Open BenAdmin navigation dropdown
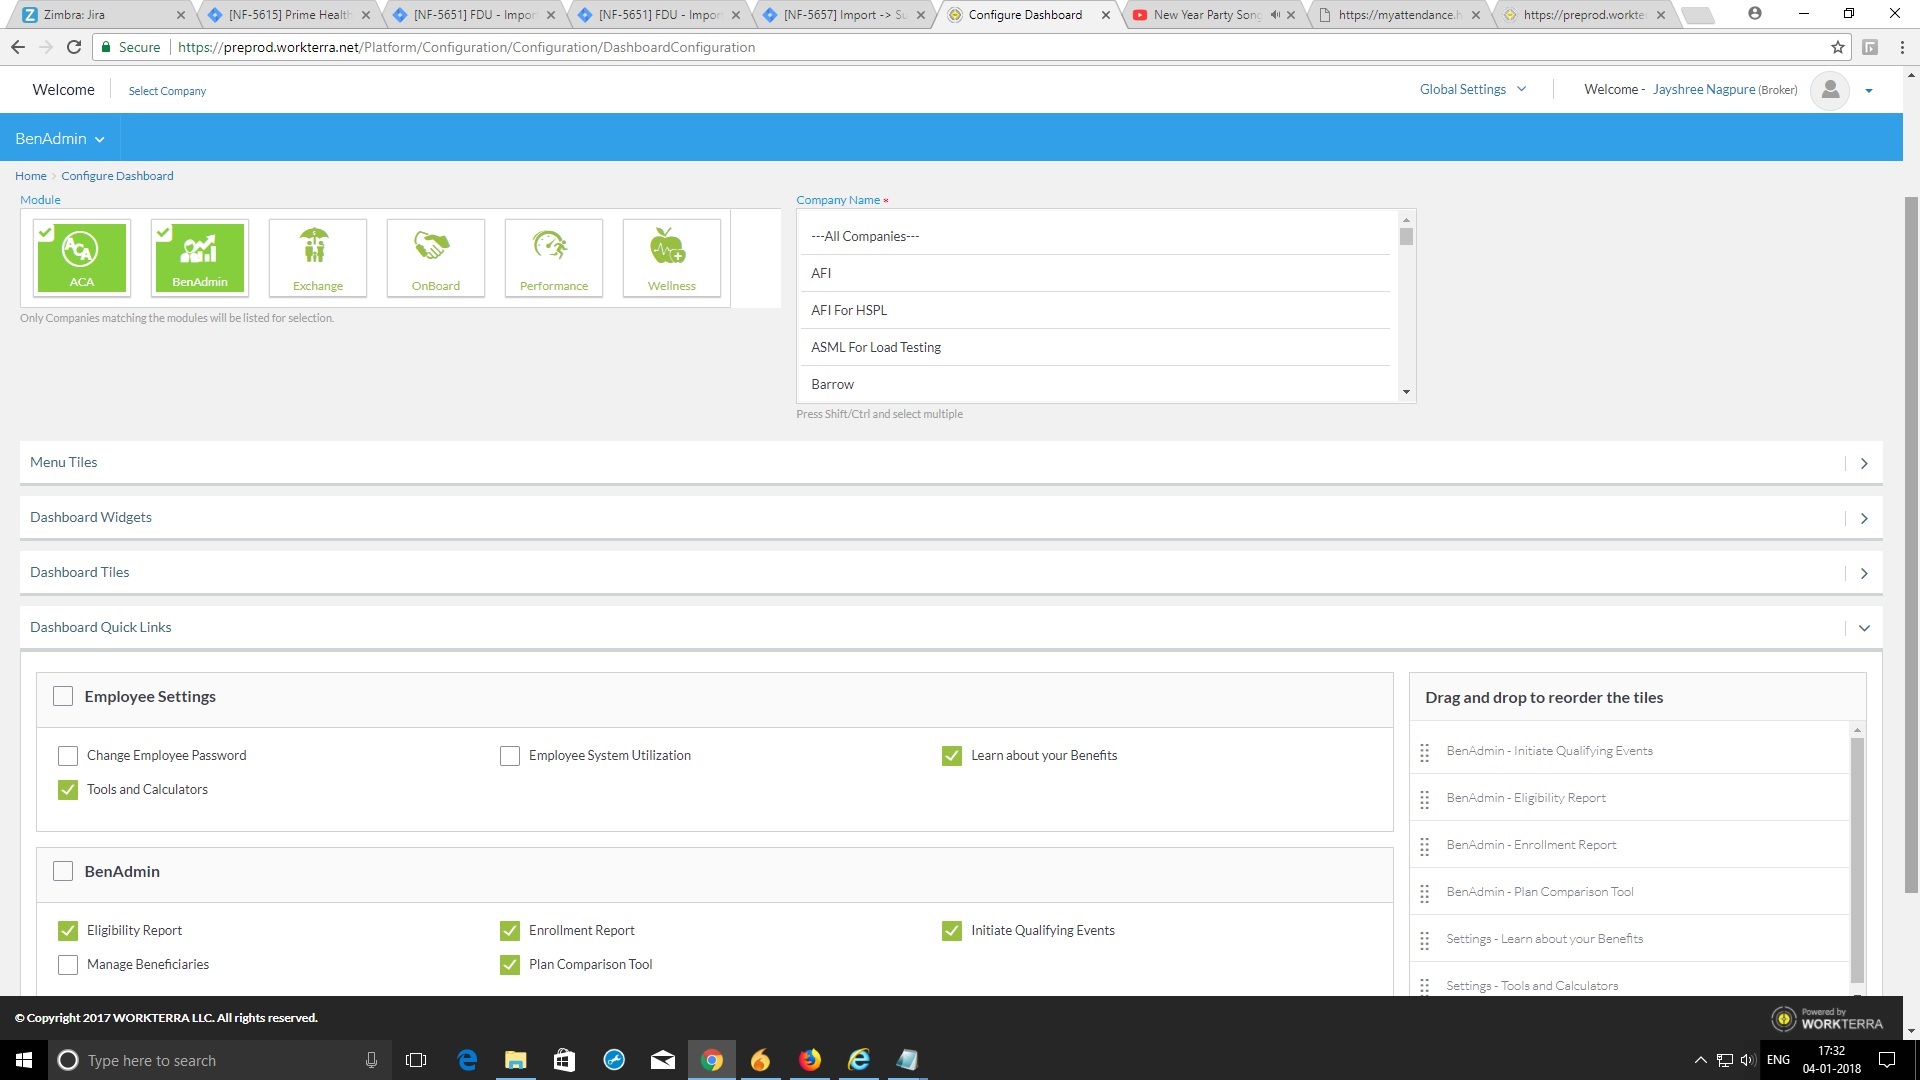 (x=60, y=138)
